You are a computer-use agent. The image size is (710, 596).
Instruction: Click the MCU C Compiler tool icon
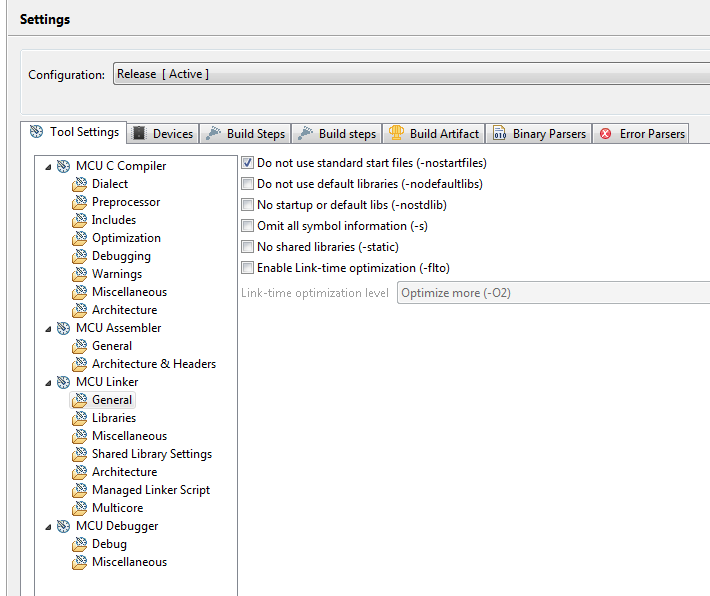[63, 166]
